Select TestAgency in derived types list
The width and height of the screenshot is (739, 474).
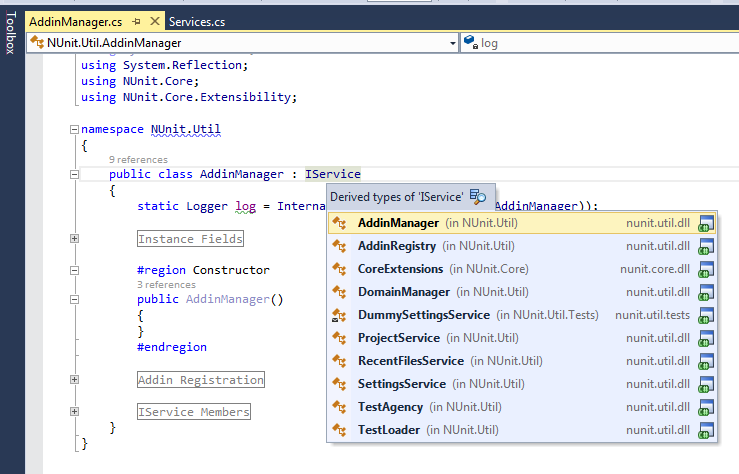(x=522, y=407)
